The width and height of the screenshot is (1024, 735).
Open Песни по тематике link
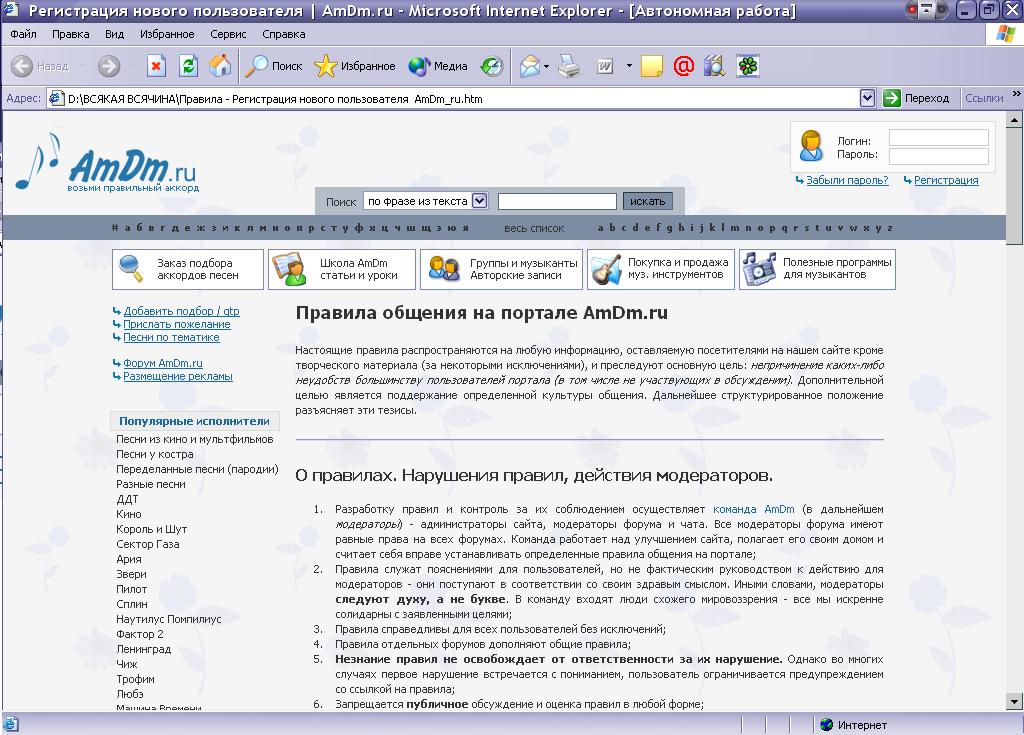(x=171, y=337)
